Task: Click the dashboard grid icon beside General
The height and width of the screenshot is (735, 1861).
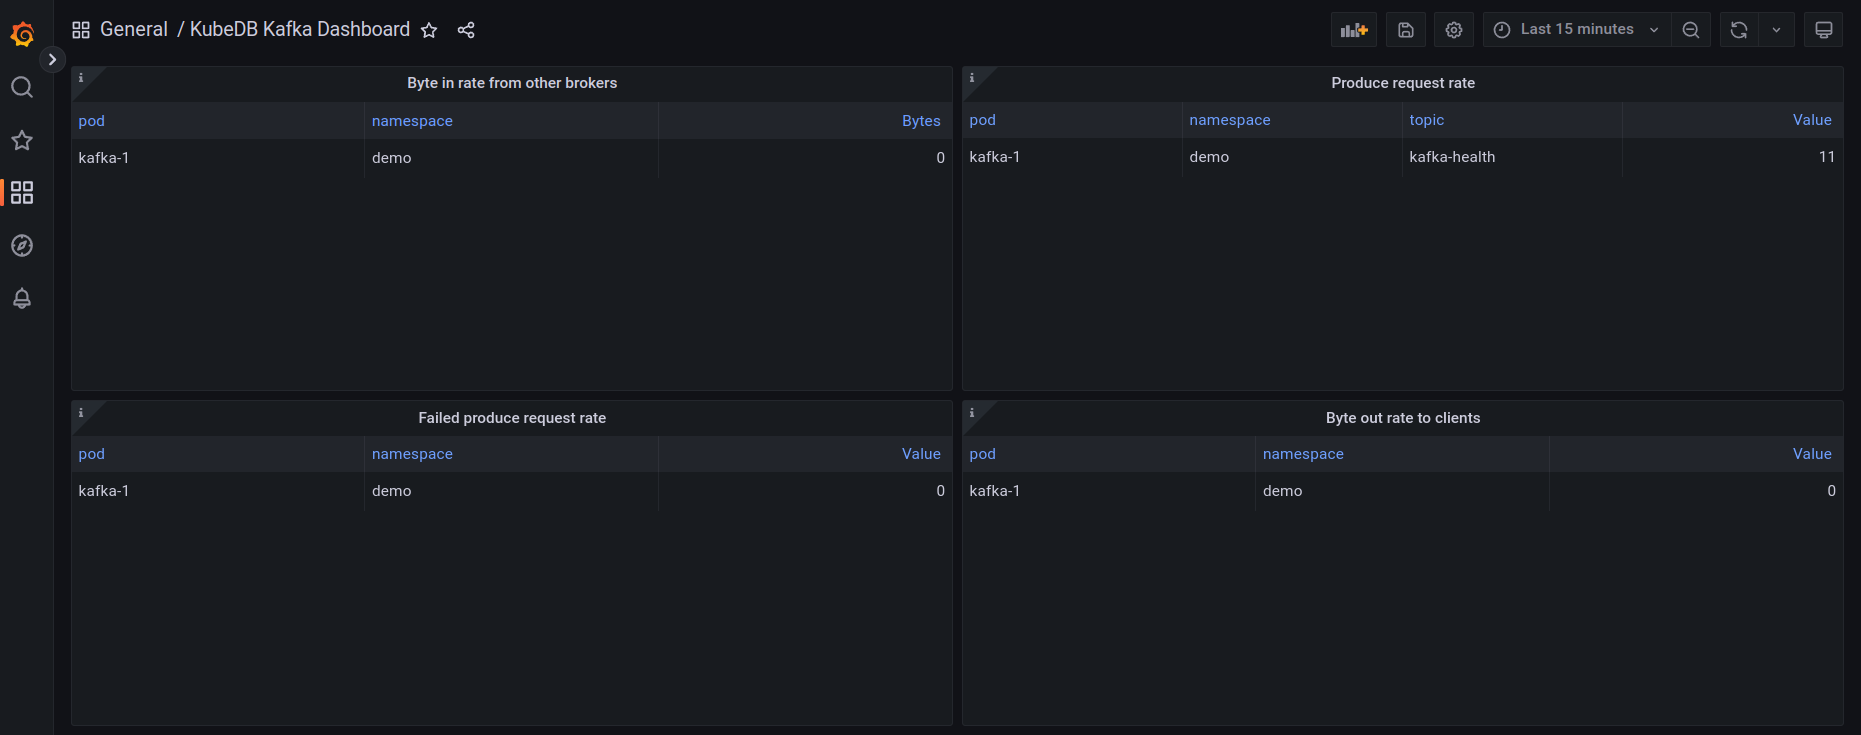Action: point(81,30)
